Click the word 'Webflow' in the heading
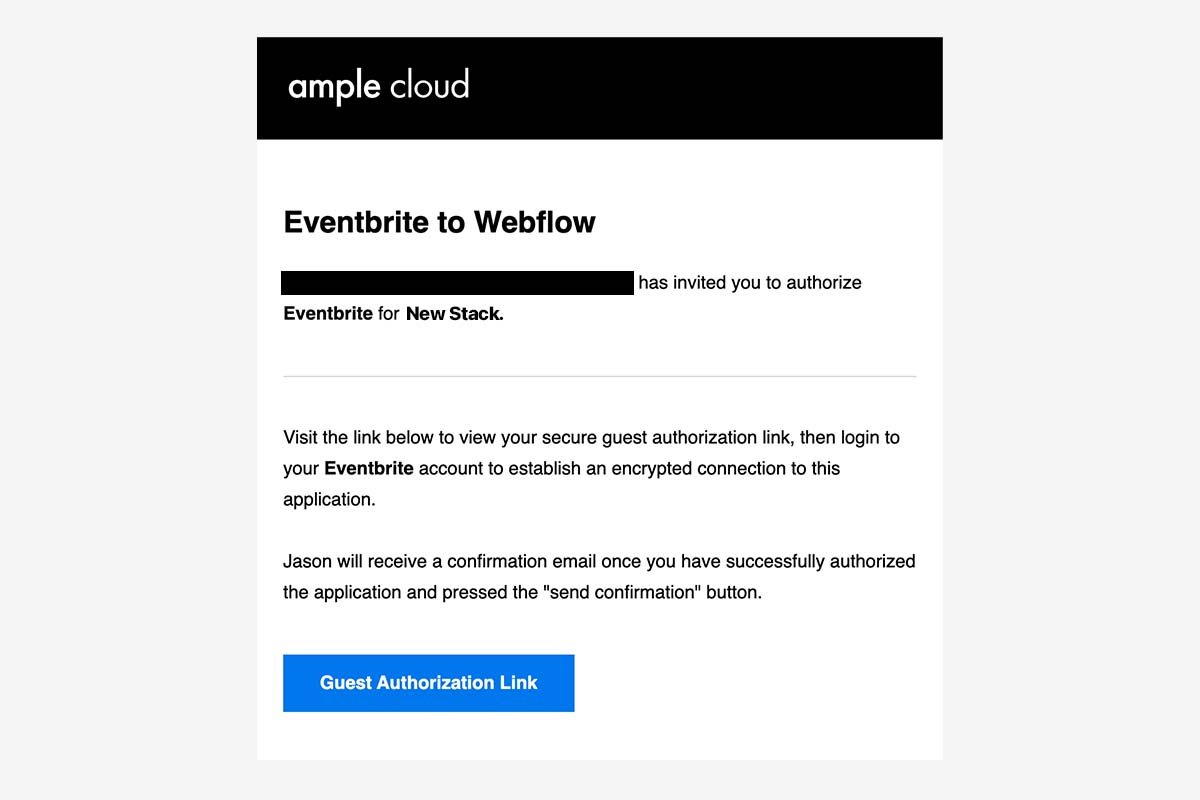This screenshot has width=1200, height=800. coord(534,222)
